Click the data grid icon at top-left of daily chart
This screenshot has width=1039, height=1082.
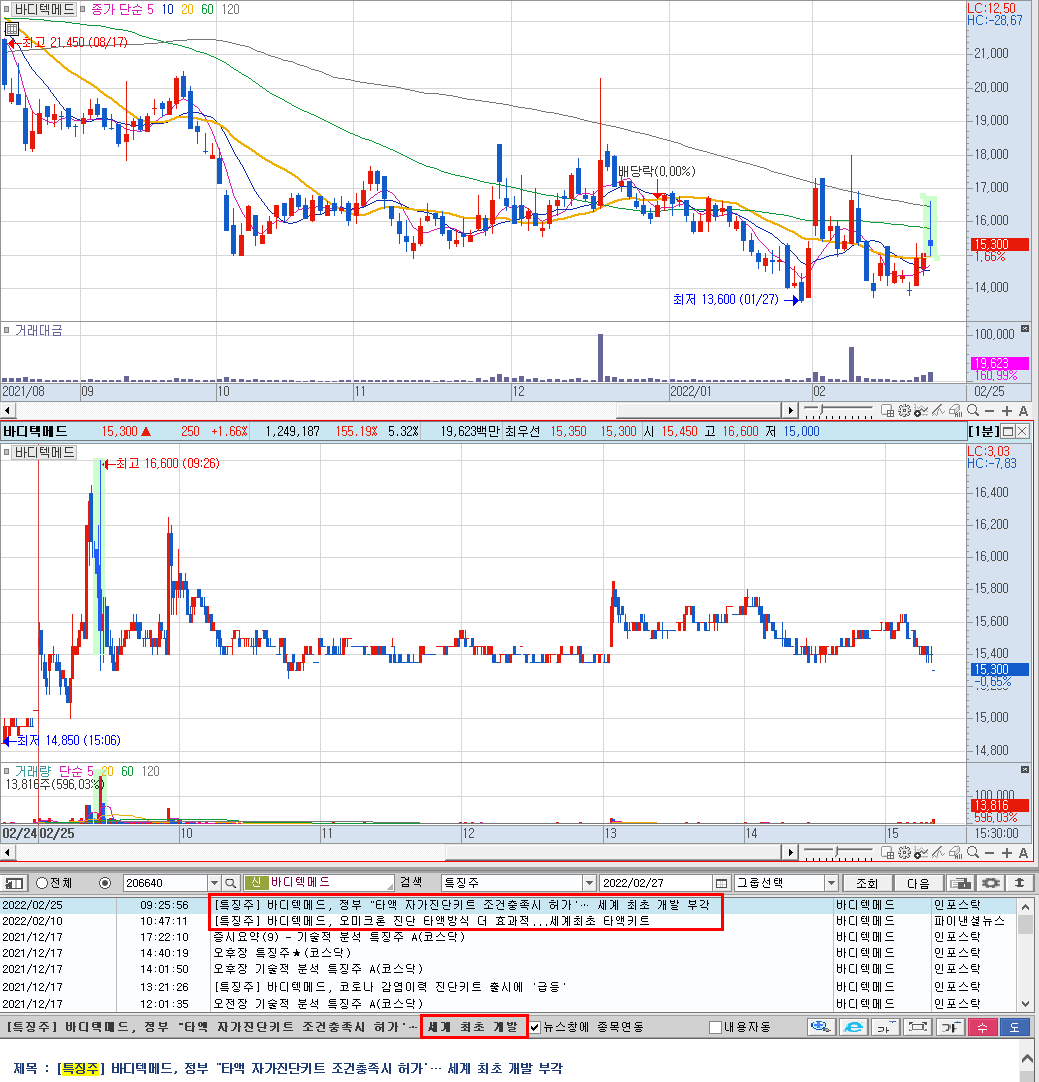(12, 29)
